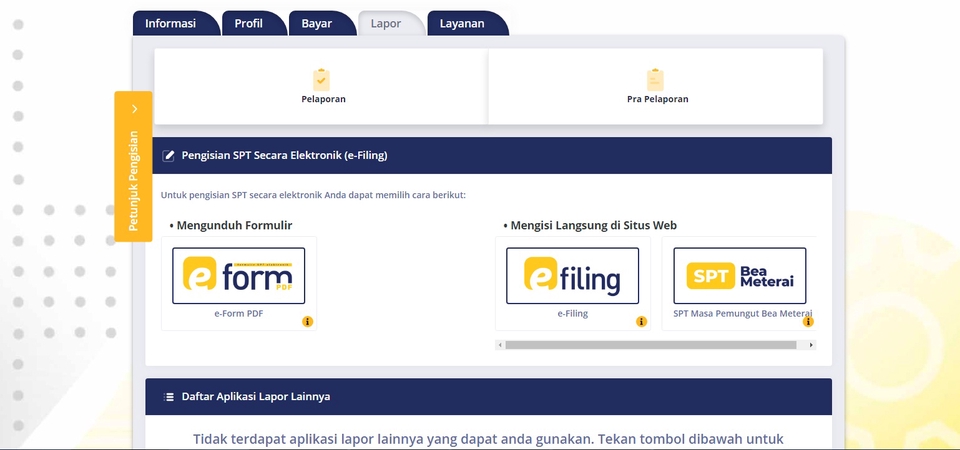
Task: Open the e-Form PDF logo
Action: pos(239,276)
